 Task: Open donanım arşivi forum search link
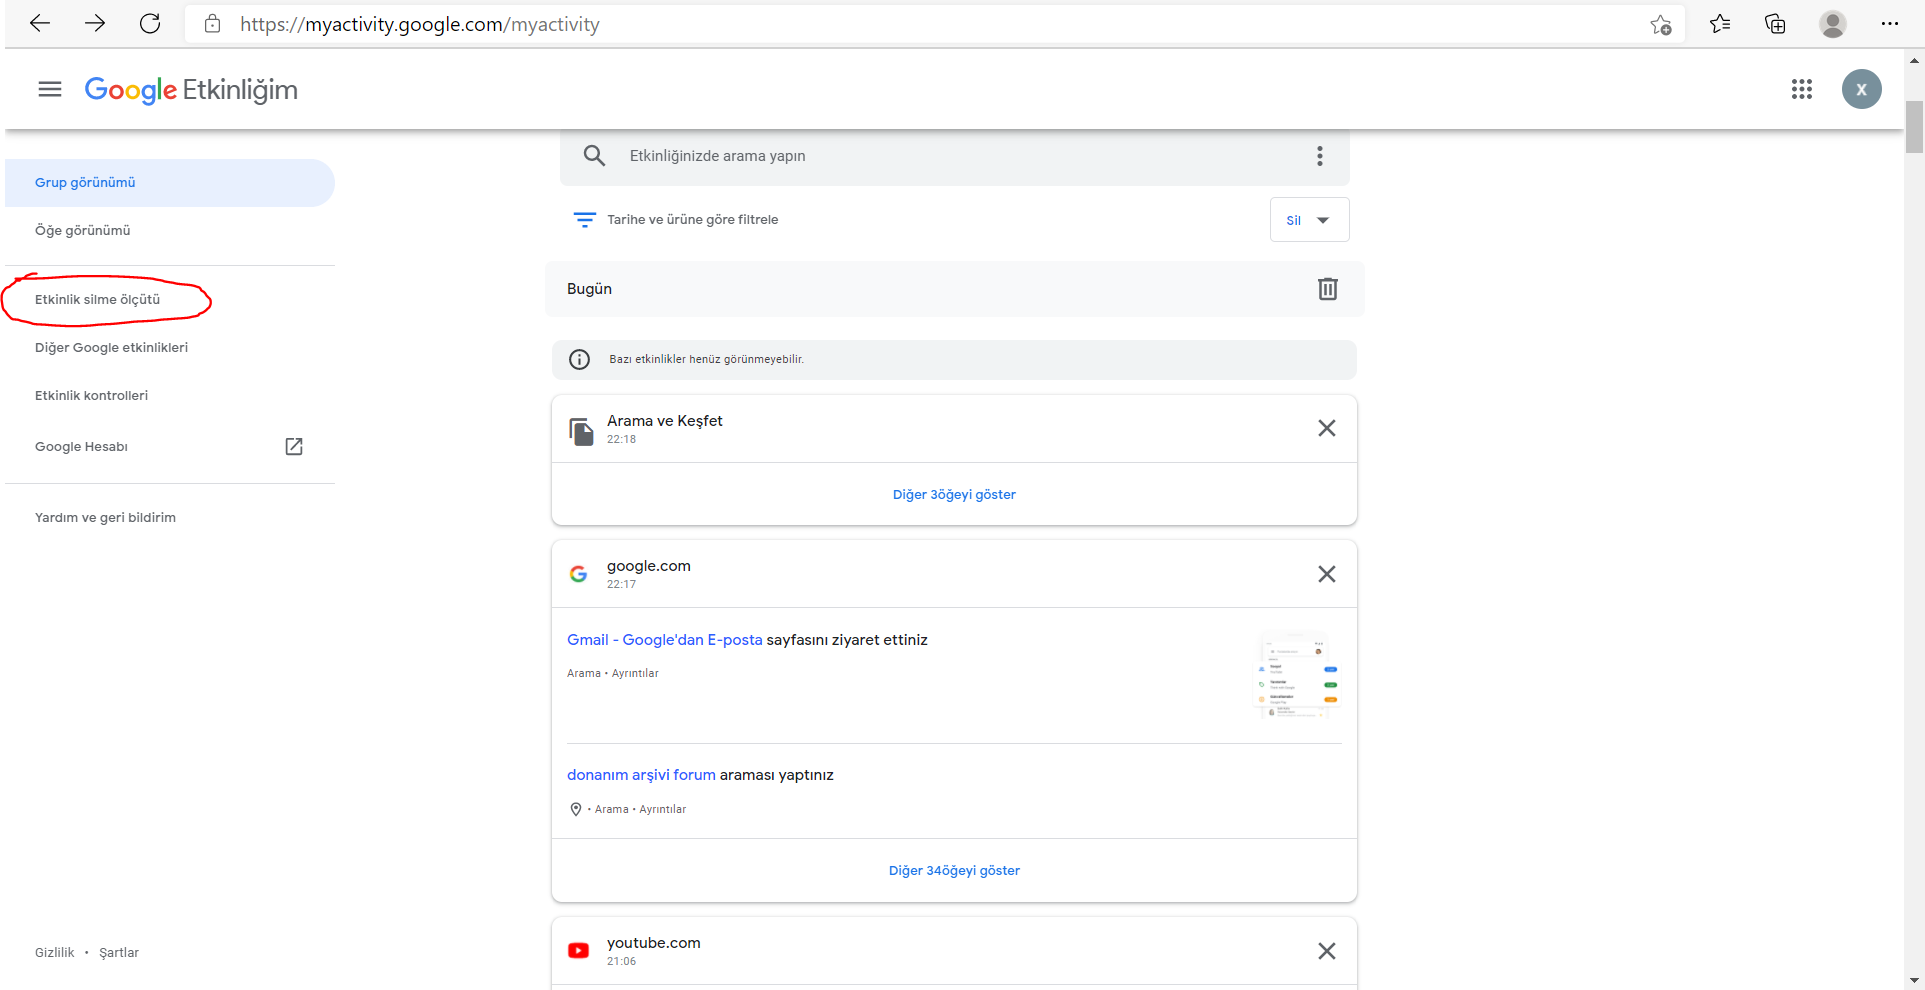pos(641,775)
